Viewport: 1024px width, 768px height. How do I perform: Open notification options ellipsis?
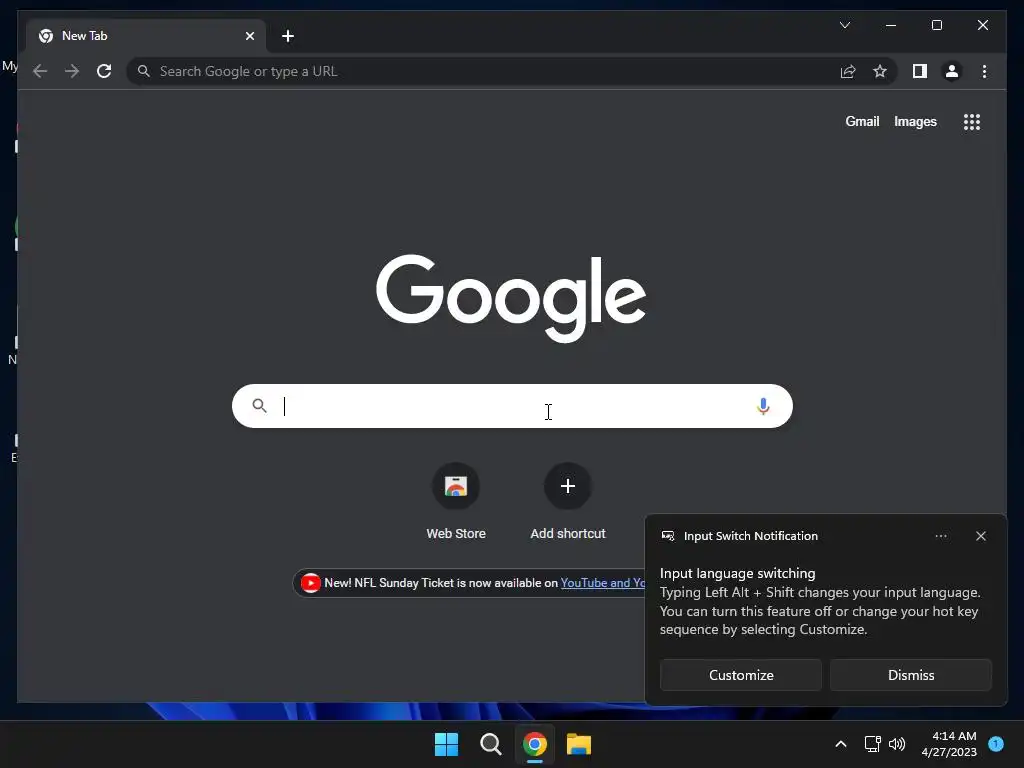pyautogui.click(x=940, y=536)
